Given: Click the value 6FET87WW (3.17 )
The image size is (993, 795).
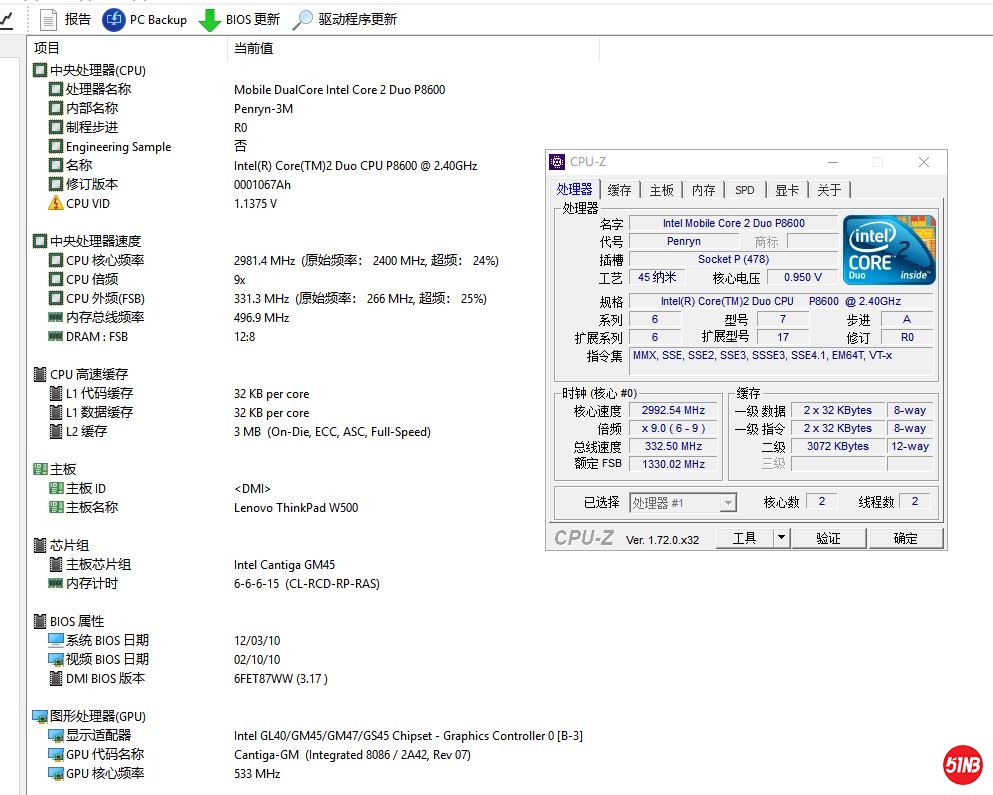Looking at the screenshot, I should 281,678.
